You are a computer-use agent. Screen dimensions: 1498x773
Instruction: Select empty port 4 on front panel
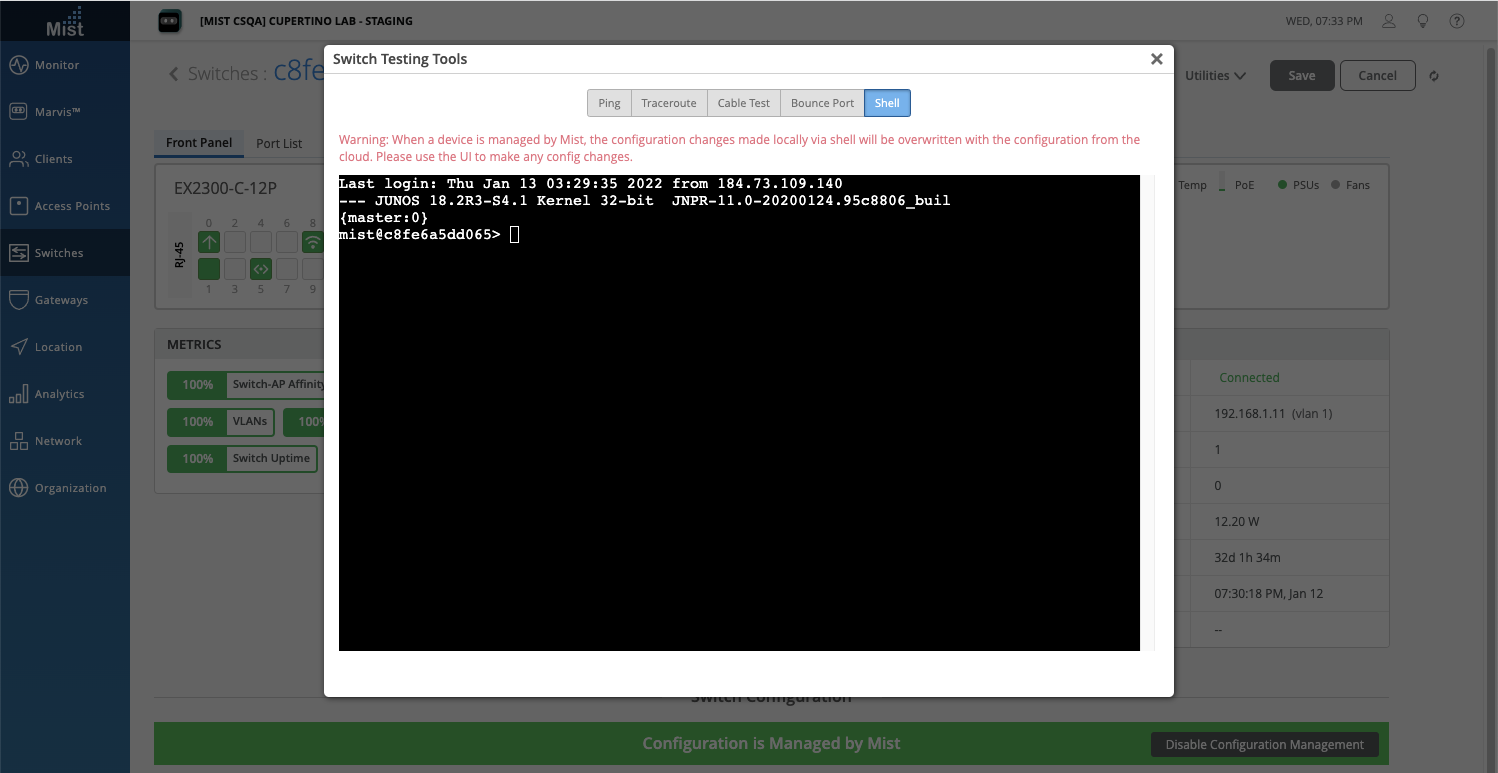[x=261, y=242]
